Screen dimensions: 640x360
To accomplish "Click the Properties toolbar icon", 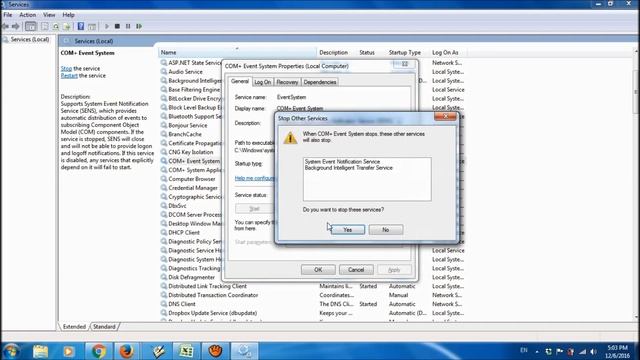I will coord(44,27).
